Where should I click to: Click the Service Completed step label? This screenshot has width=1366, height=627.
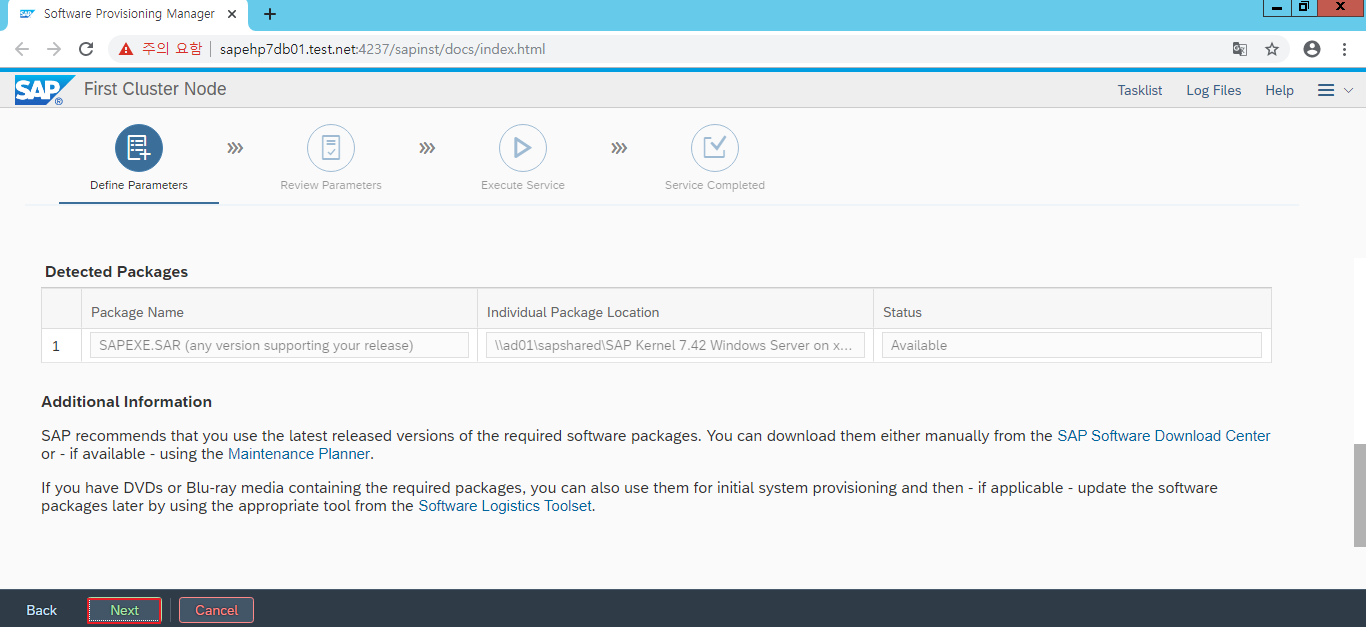point(715,185)
